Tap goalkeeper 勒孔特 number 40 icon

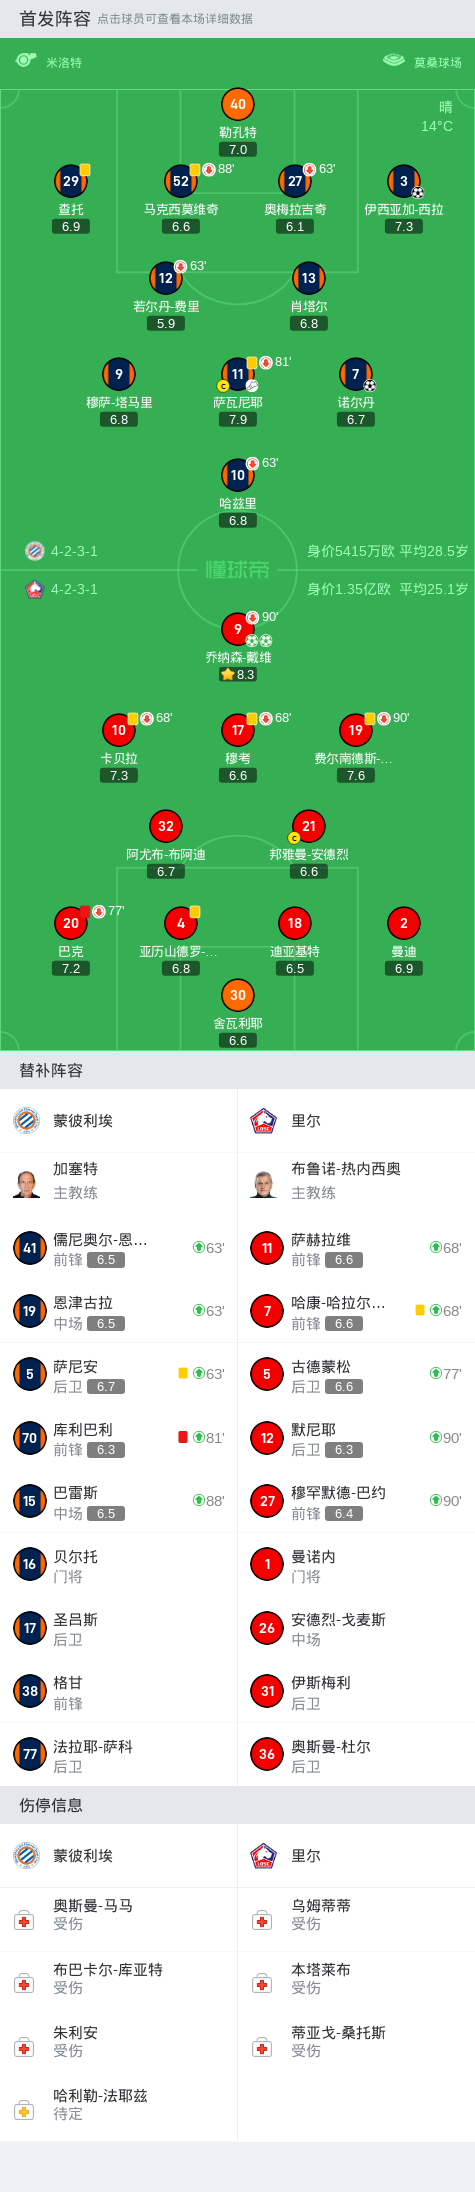[238, 104]
